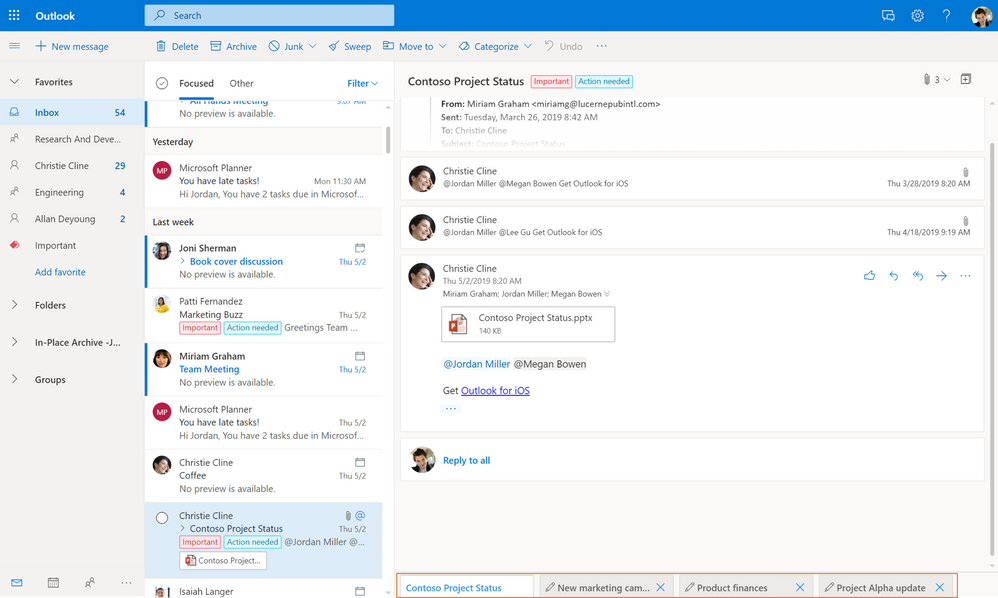Open the Filter dropdown in the message list
Image resolution: width=998 pixels, height=598 pixels.
click(360, 83)
